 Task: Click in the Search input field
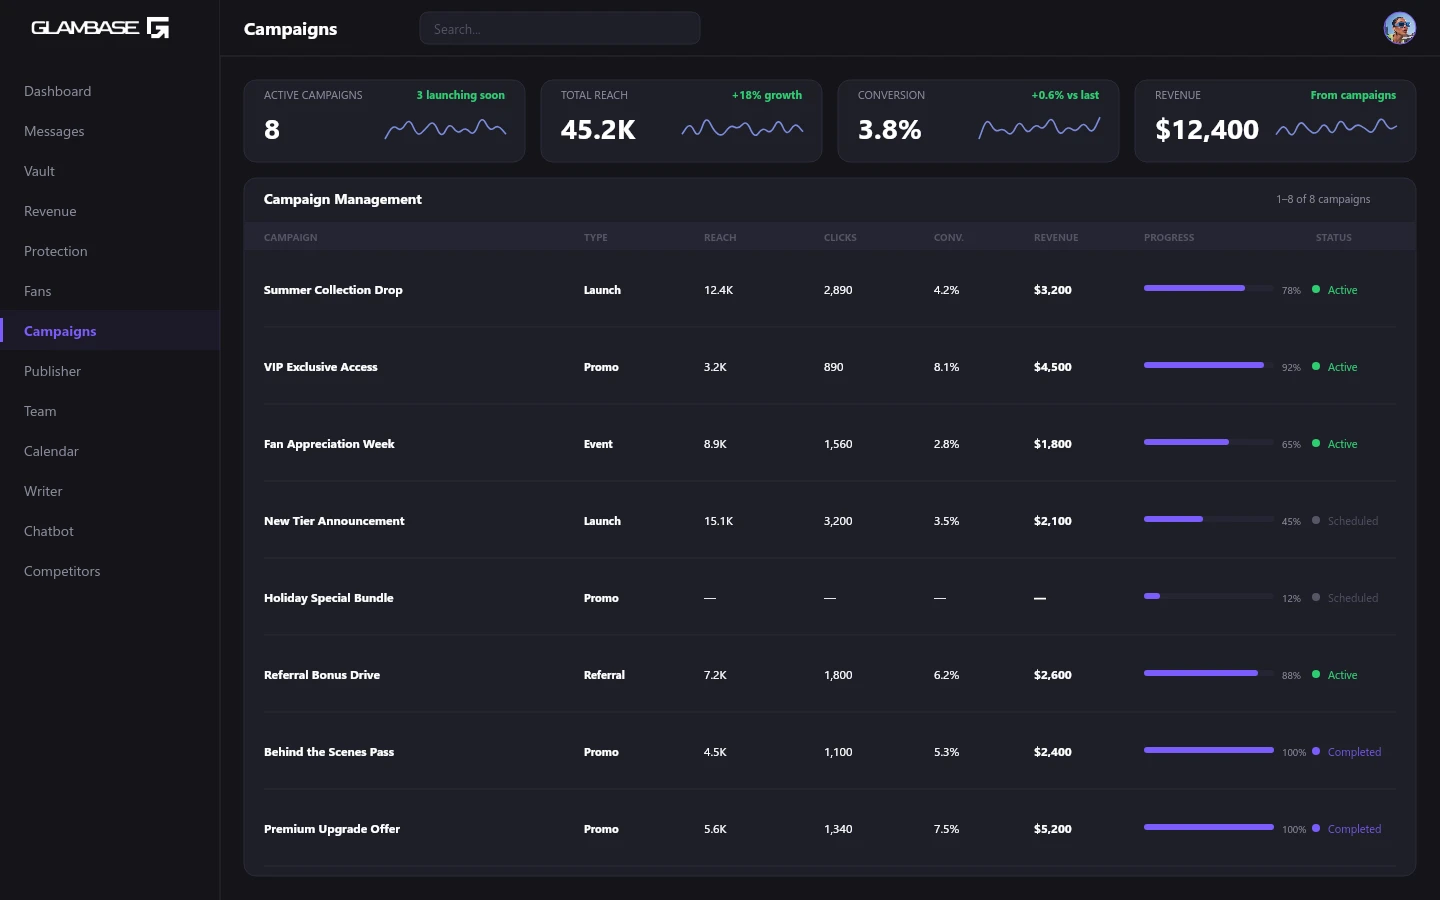[x=560, y=29]
